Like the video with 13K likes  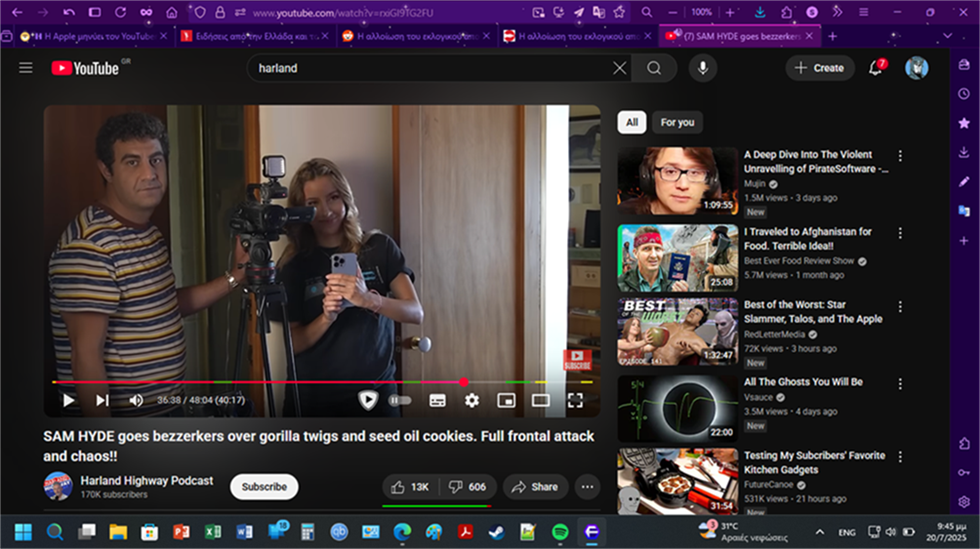pyautogui.click(x=411, y=486)
